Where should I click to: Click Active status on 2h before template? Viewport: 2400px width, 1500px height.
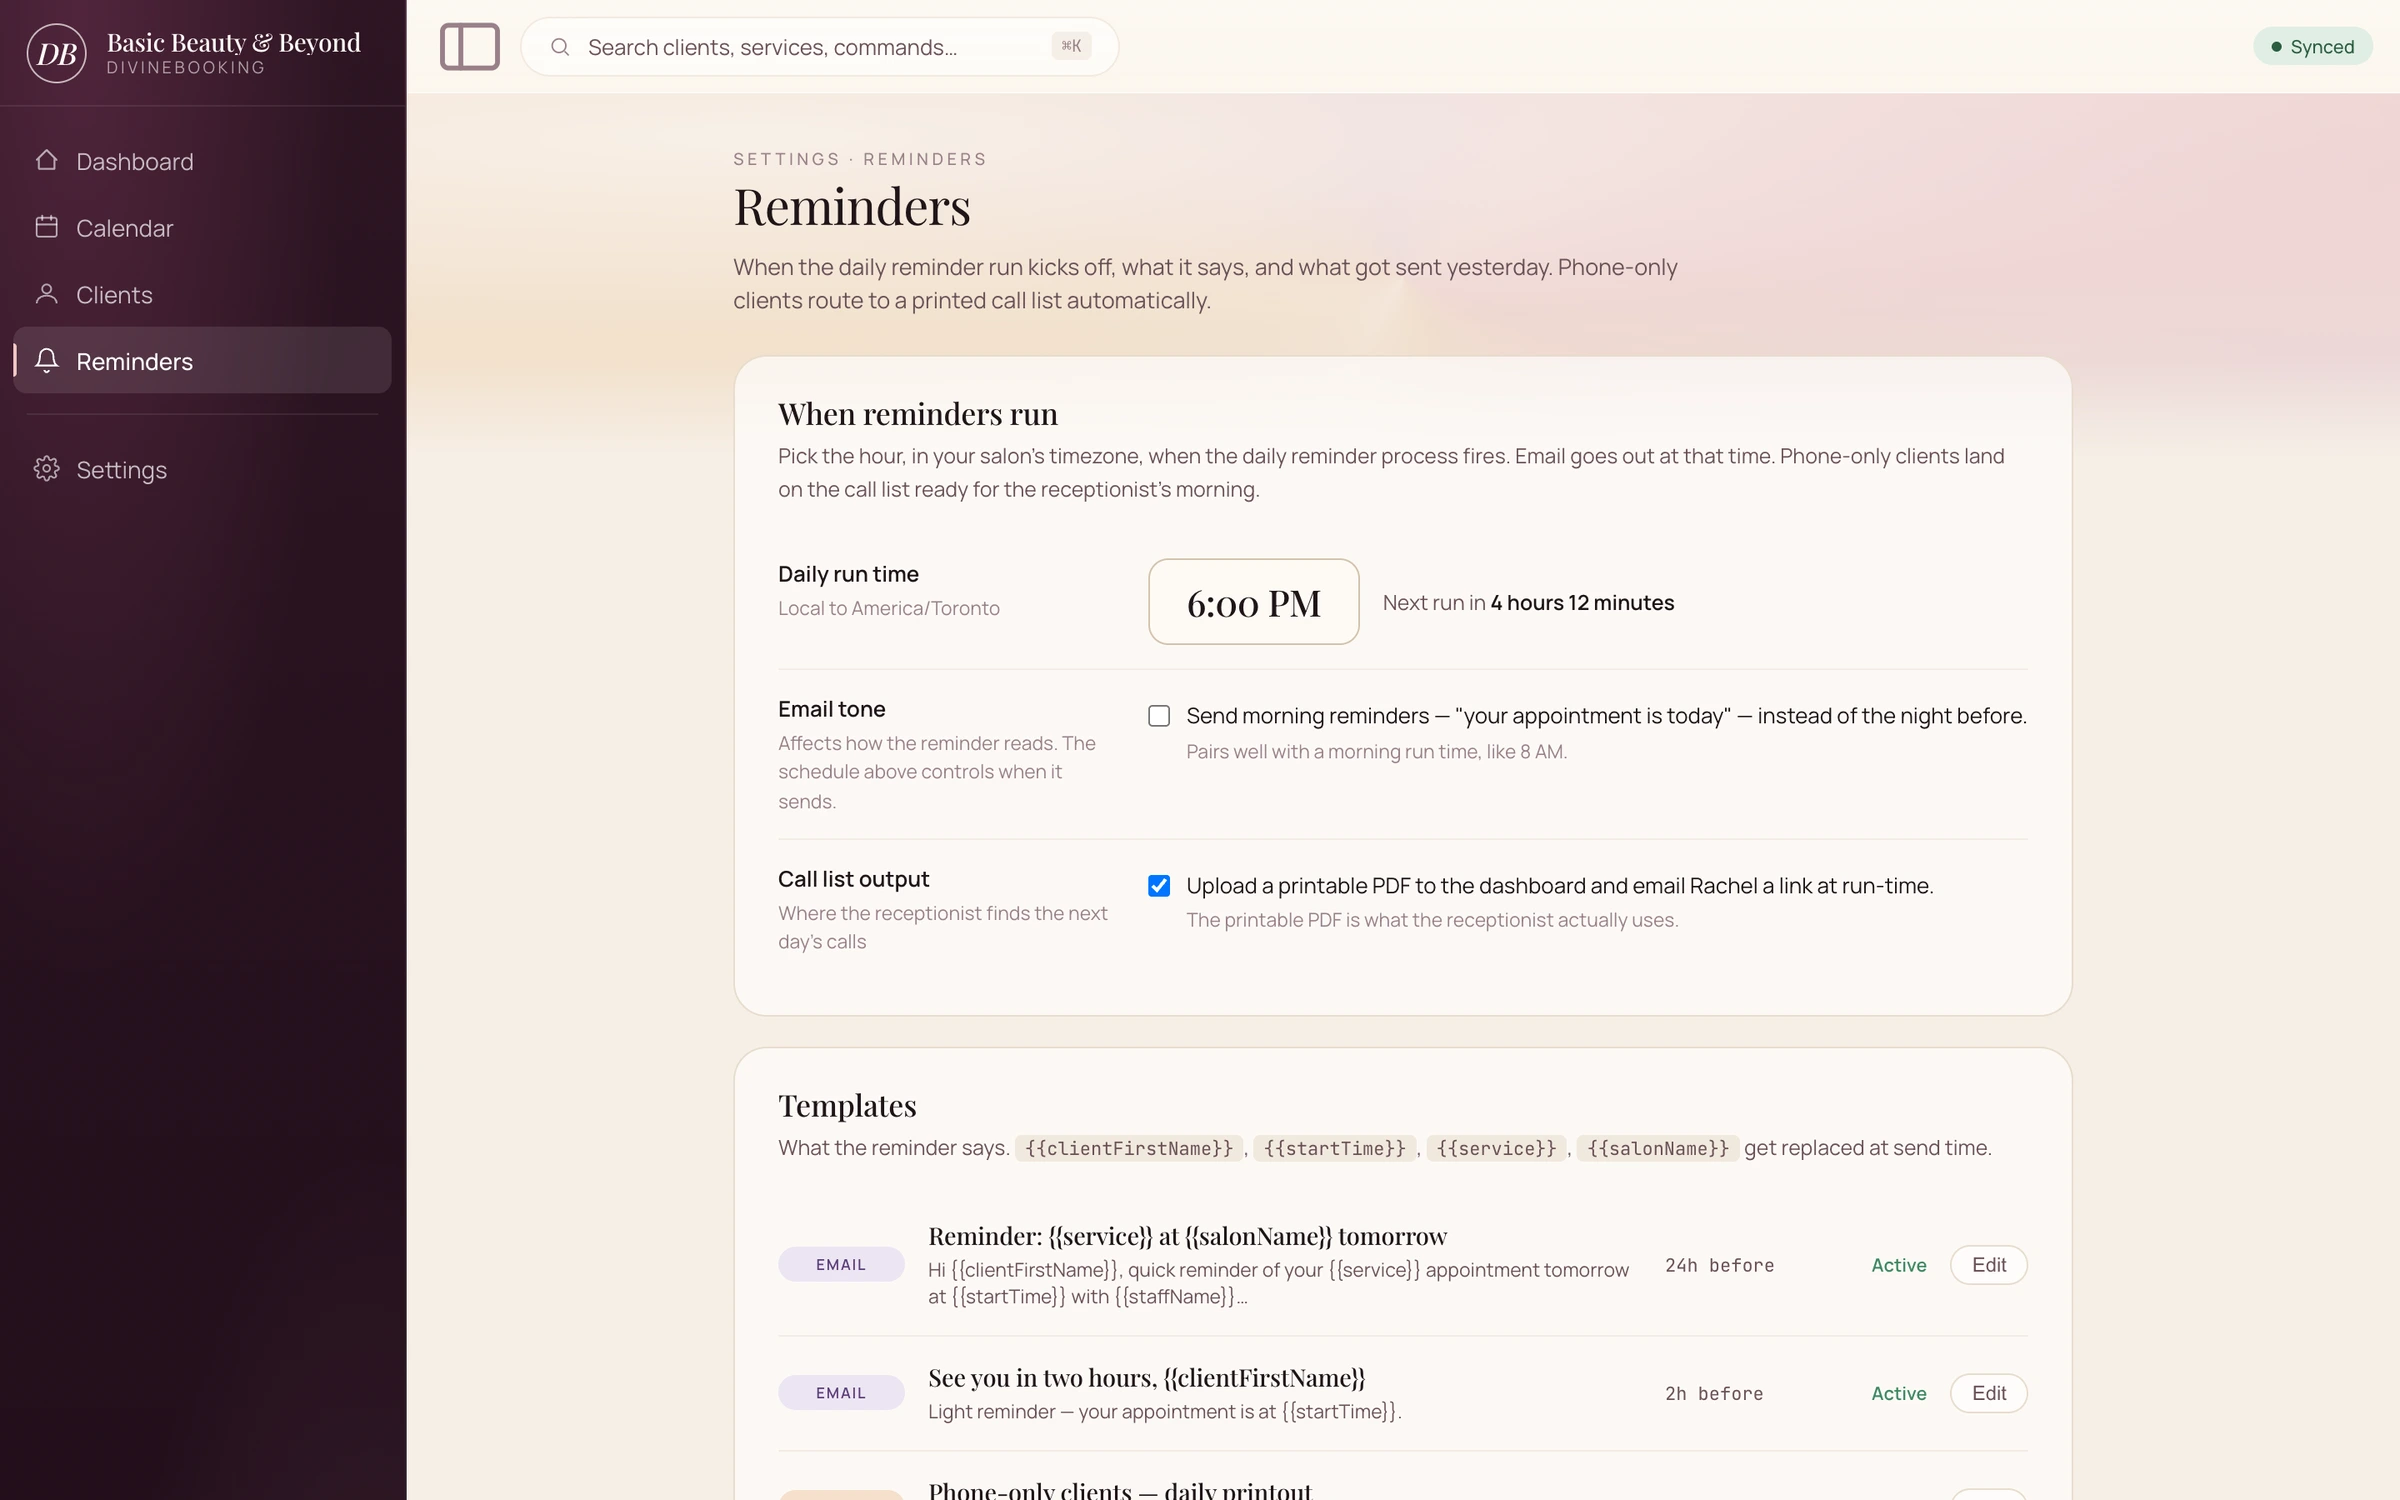(1898, 1393)
